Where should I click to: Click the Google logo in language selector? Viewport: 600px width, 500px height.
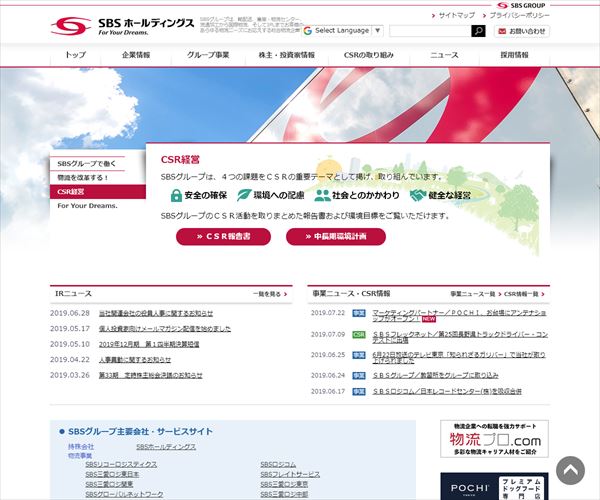point(308,31)
